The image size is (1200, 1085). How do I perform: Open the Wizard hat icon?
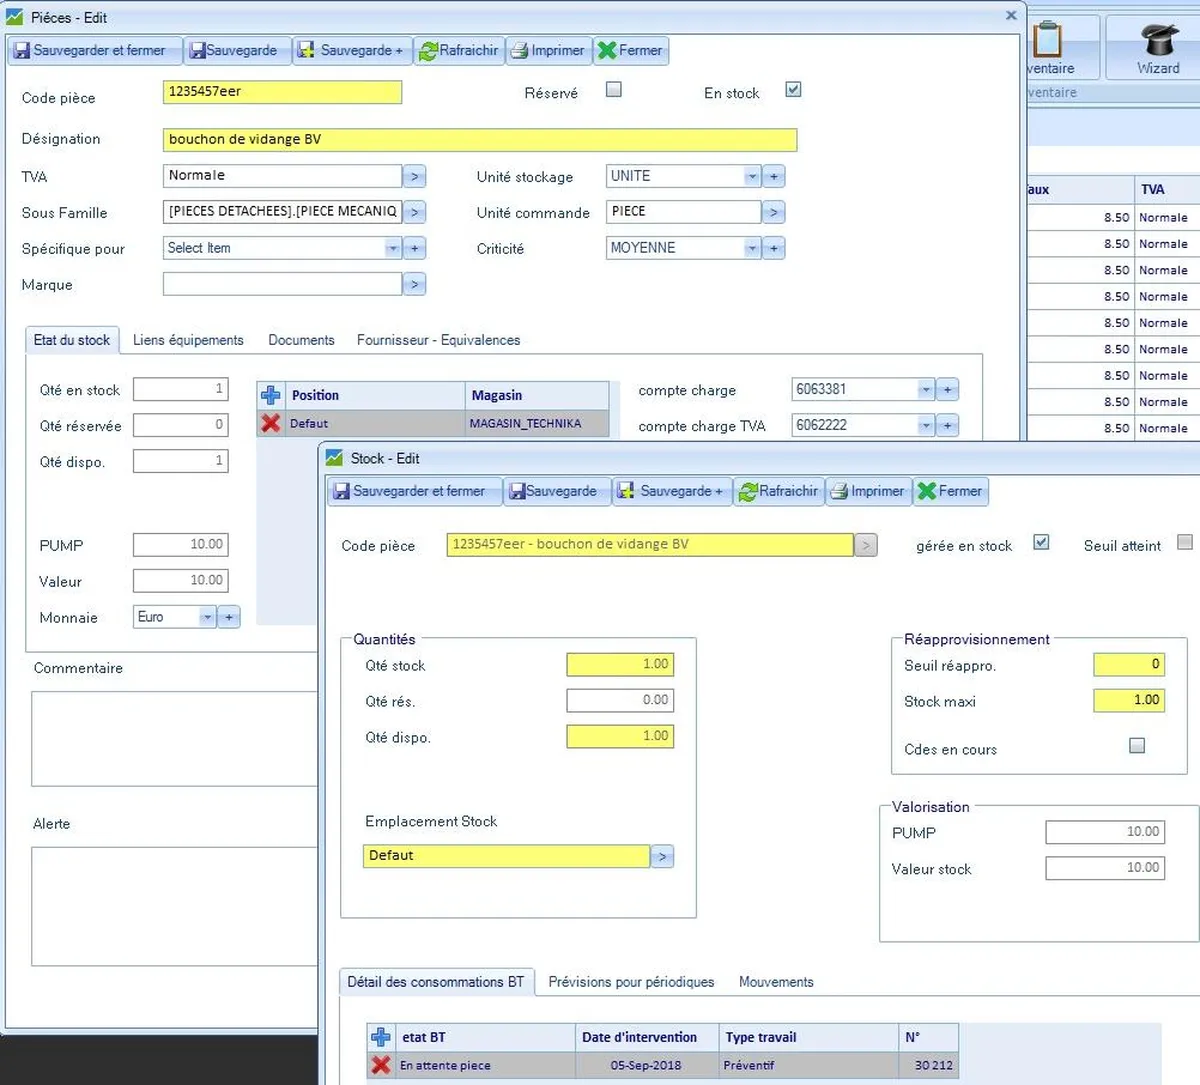pyautogui.click(x=1158, y=46)
